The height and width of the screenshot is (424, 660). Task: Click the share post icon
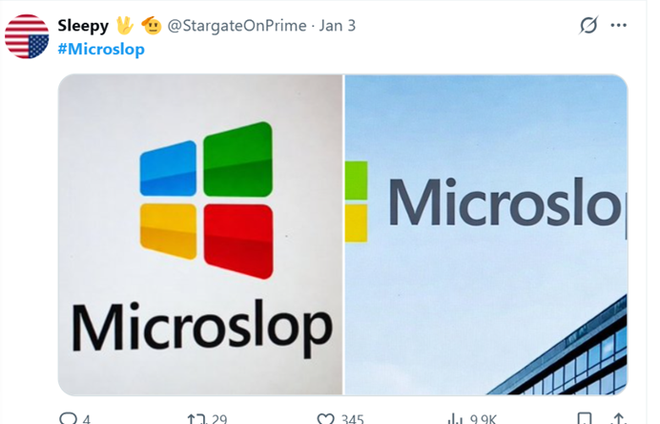619,418
